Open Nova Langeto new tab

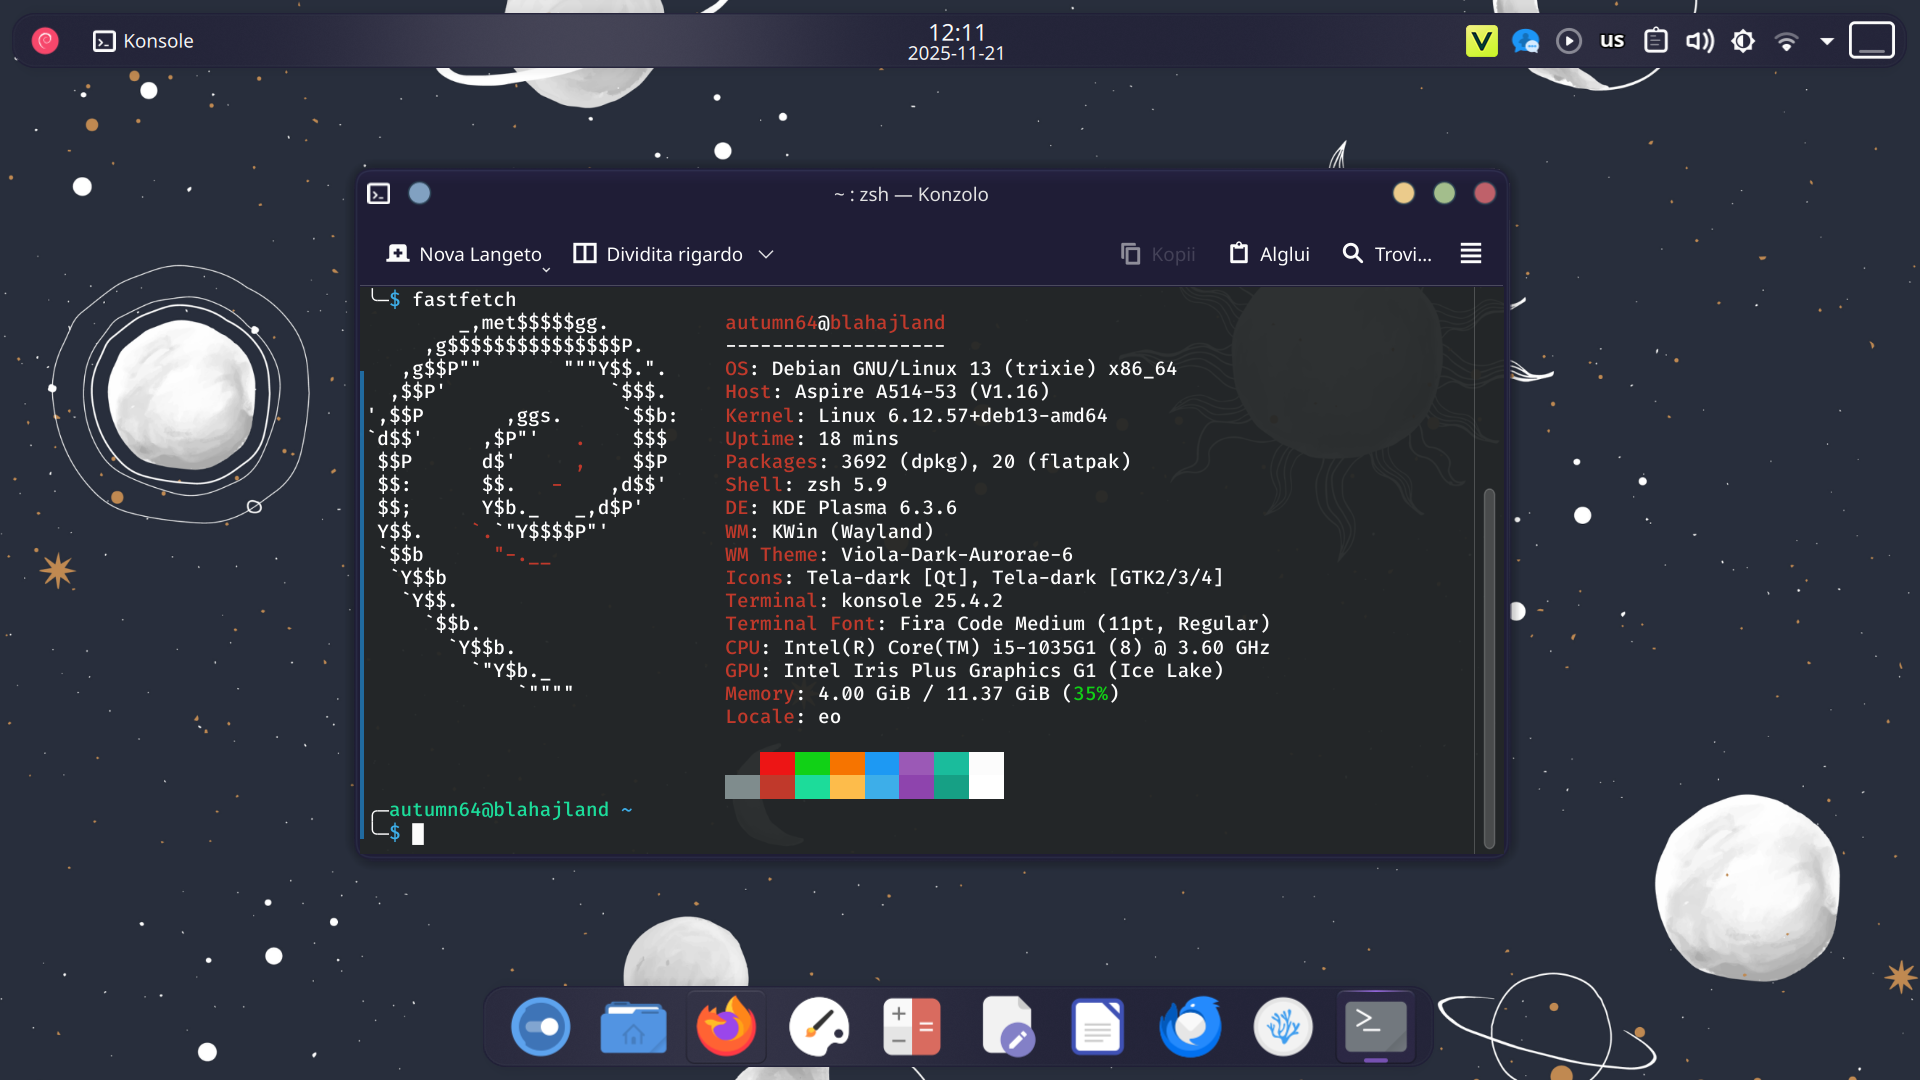tap(464, 254)
